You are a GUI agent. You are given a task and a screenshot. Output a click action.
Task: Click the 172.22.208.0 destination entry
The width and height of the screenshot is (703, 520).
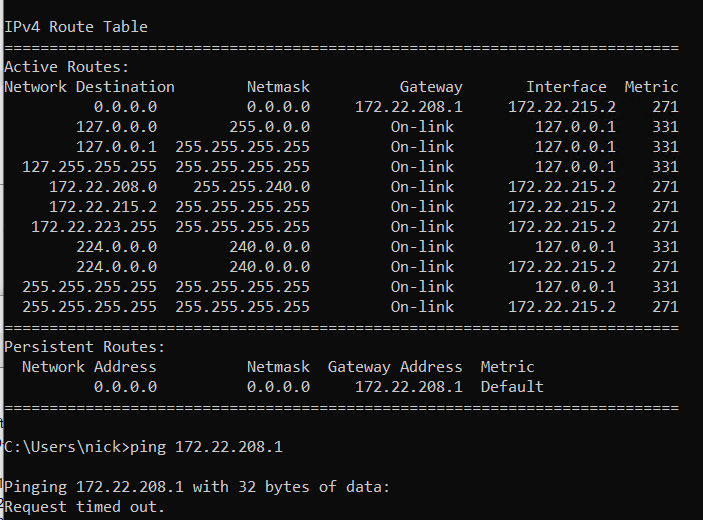pos(103,186)
